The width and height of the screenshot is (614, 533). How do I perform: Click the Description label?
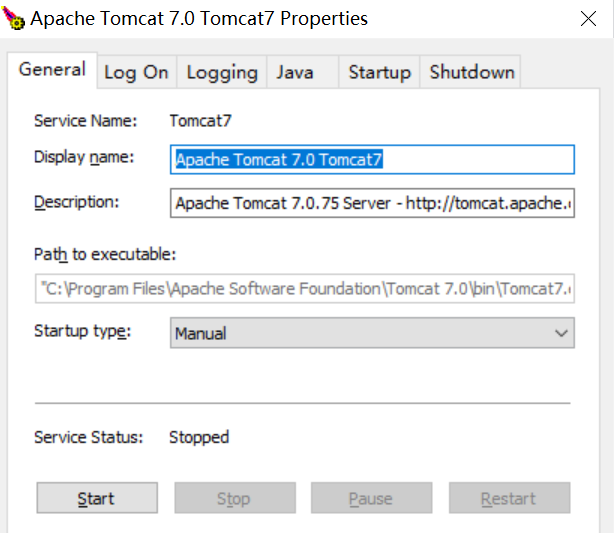(77, 202)
